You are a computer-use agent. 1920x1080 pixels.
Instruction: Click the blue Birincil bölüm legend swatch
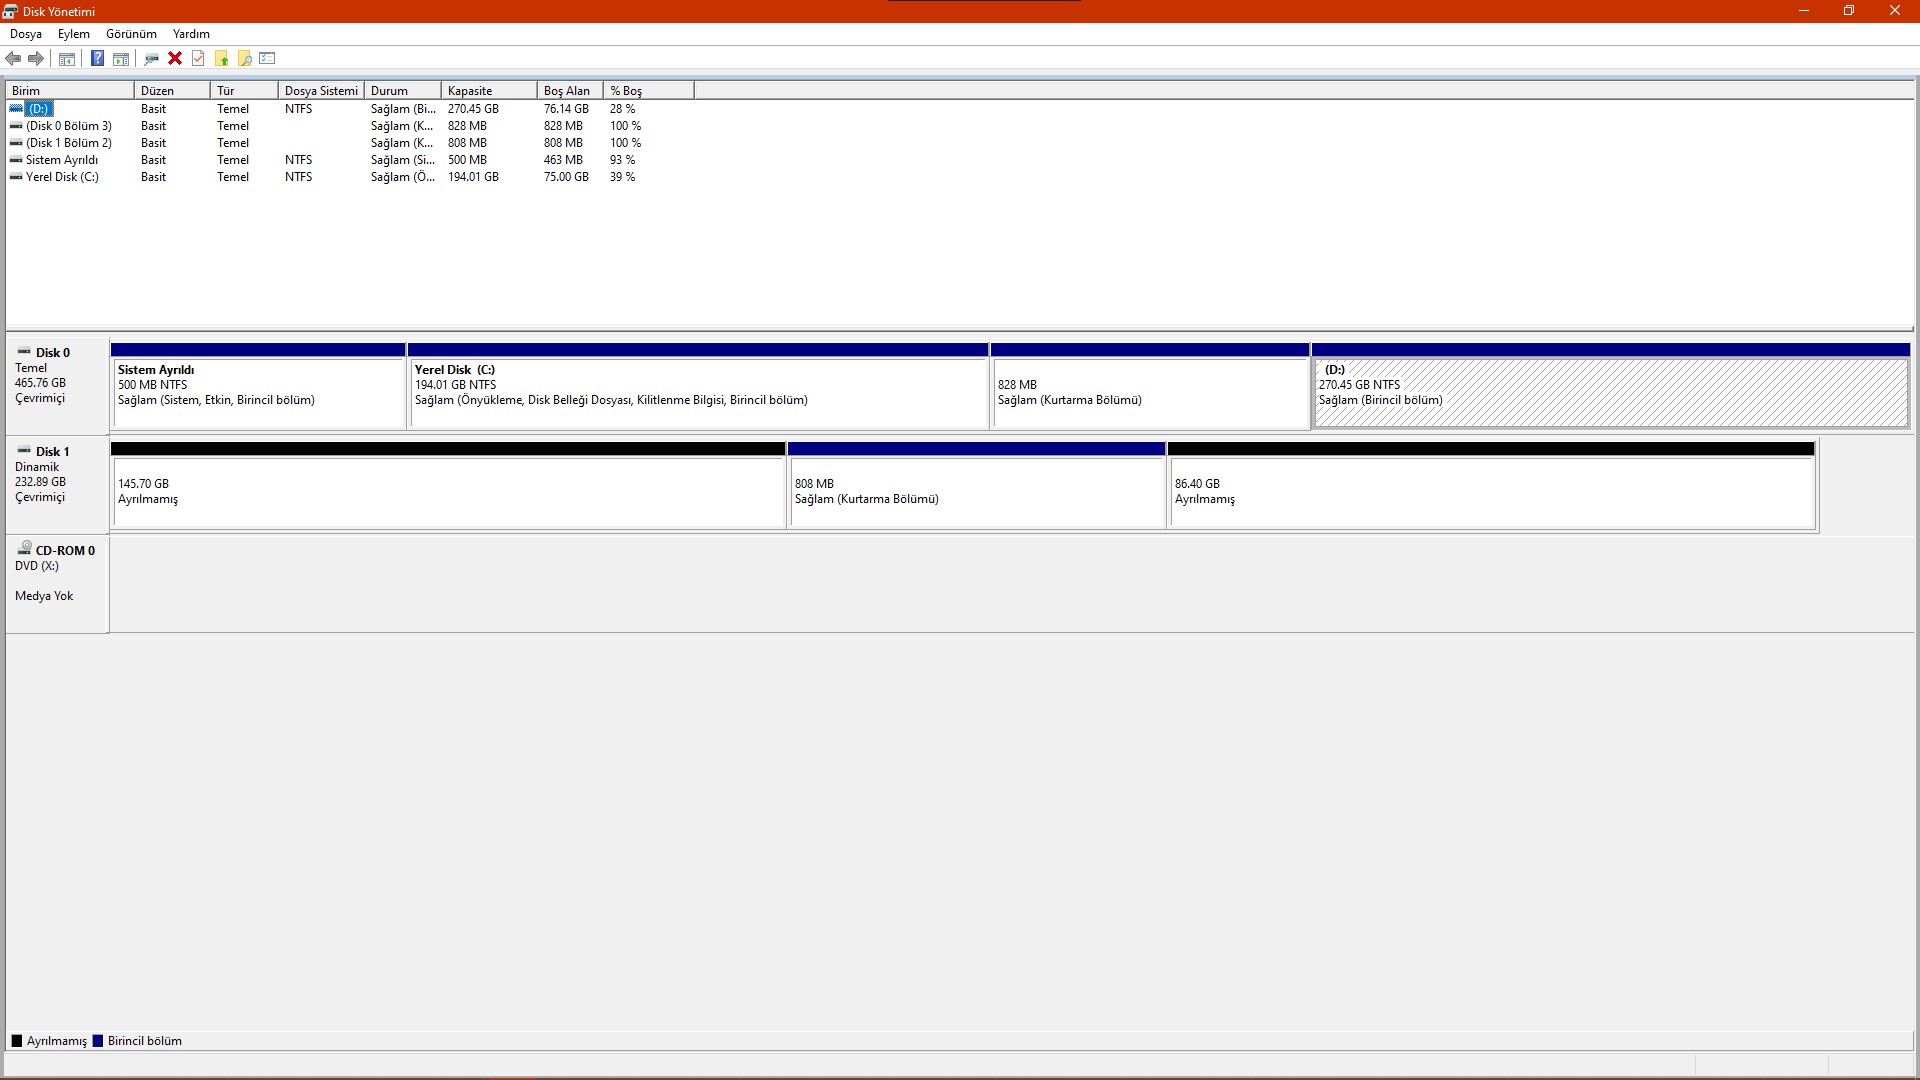[97, 1041]
